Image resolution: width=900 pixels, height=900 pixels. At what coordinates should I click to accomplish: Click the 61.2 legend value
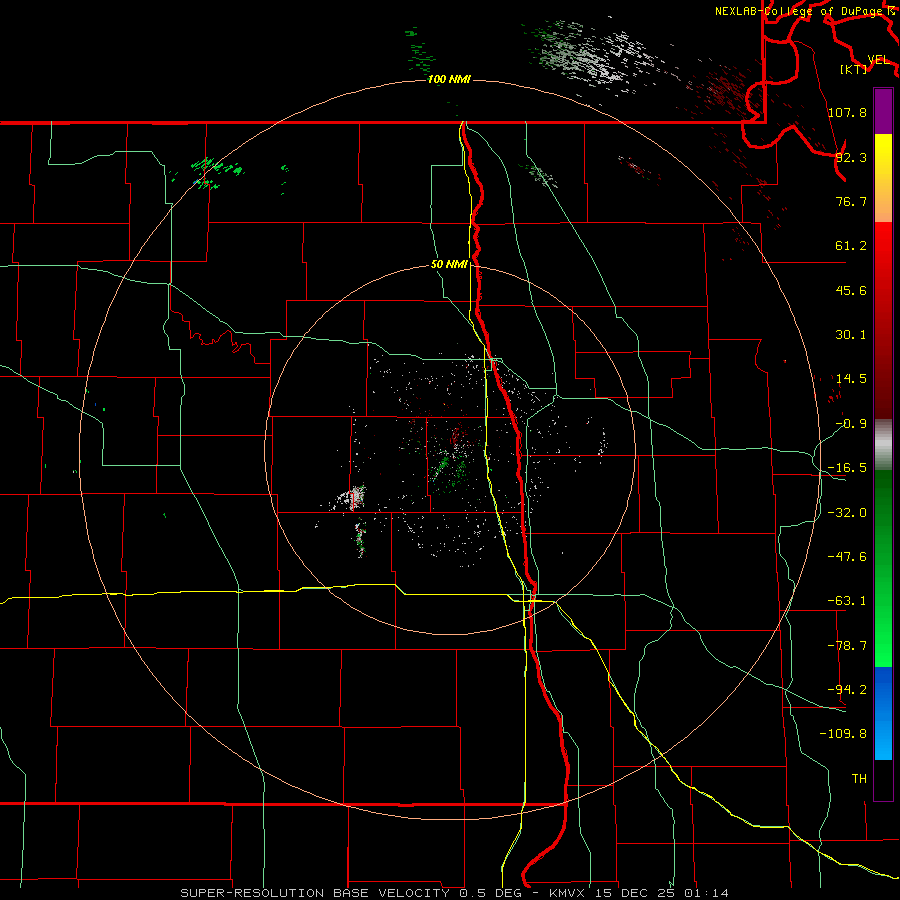(x=851, y=246)
